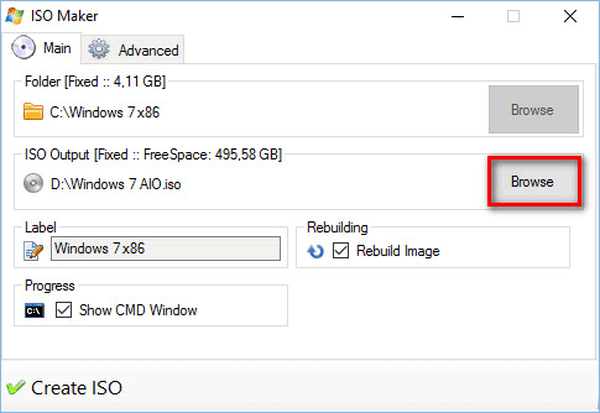The width and height of the screenshot is (600, 413).
Task: Click the green checkmark next to Create ISO
Action: pyautogui.click(x=16, y=387)
